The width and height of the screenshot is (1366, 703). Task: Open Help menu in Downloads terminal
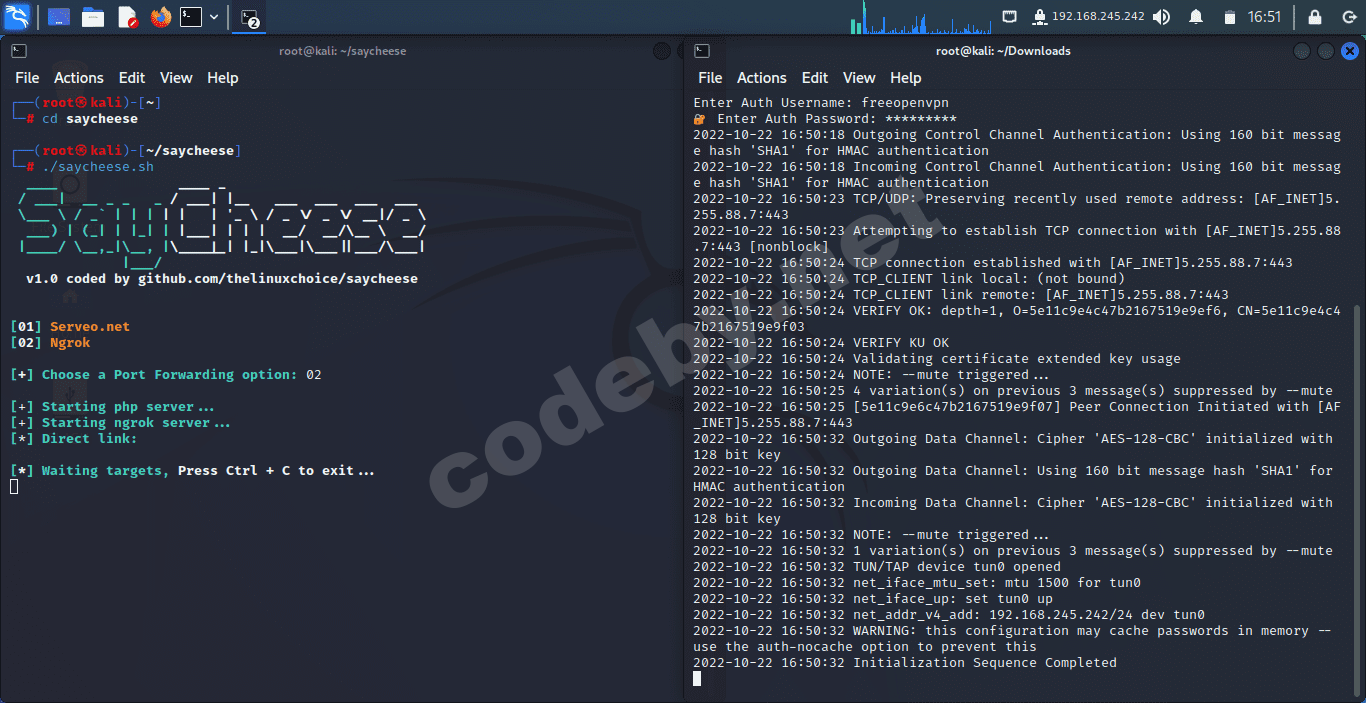pyautogui.click(x=906, y=78)
